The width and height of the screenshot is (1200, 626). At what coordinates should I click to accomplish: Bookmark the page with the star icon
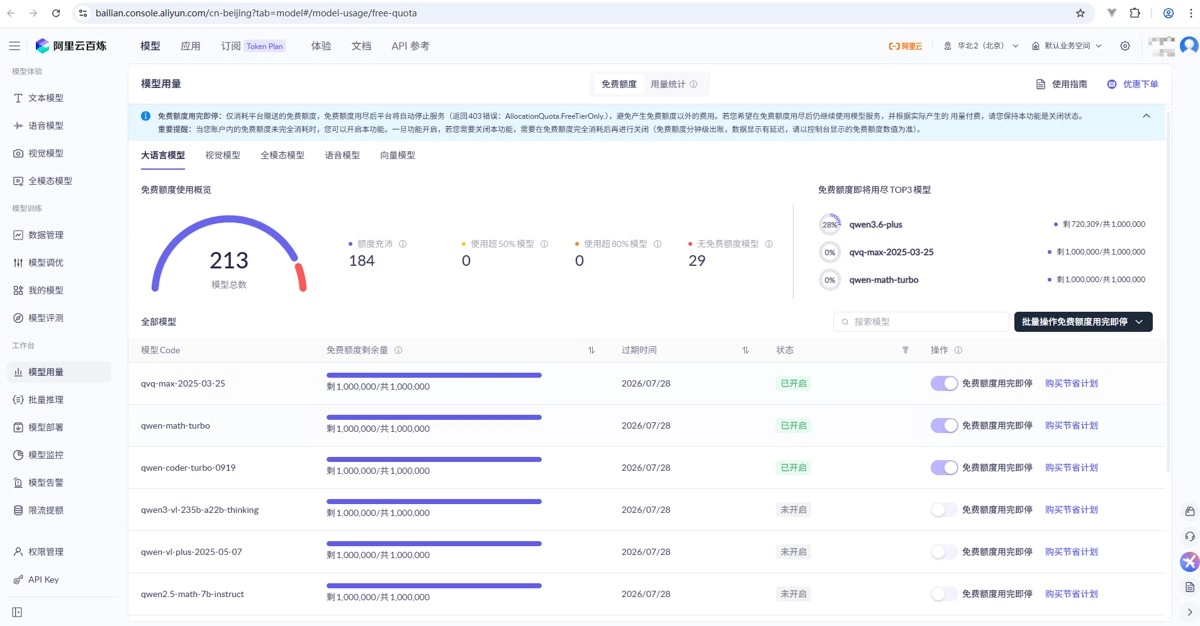pyautogui.click(x=1080, y=13)
